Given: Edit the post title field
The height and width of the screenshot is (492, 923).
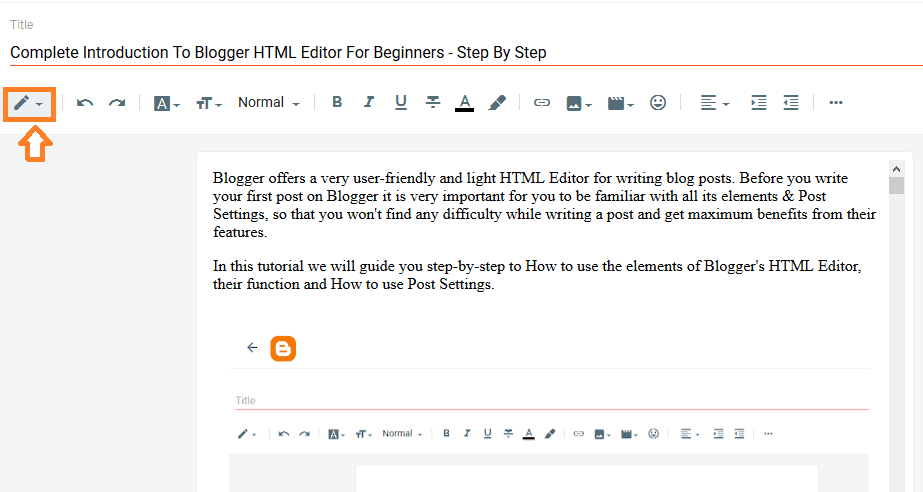Looking at the screenshot, I should [466, 52].
